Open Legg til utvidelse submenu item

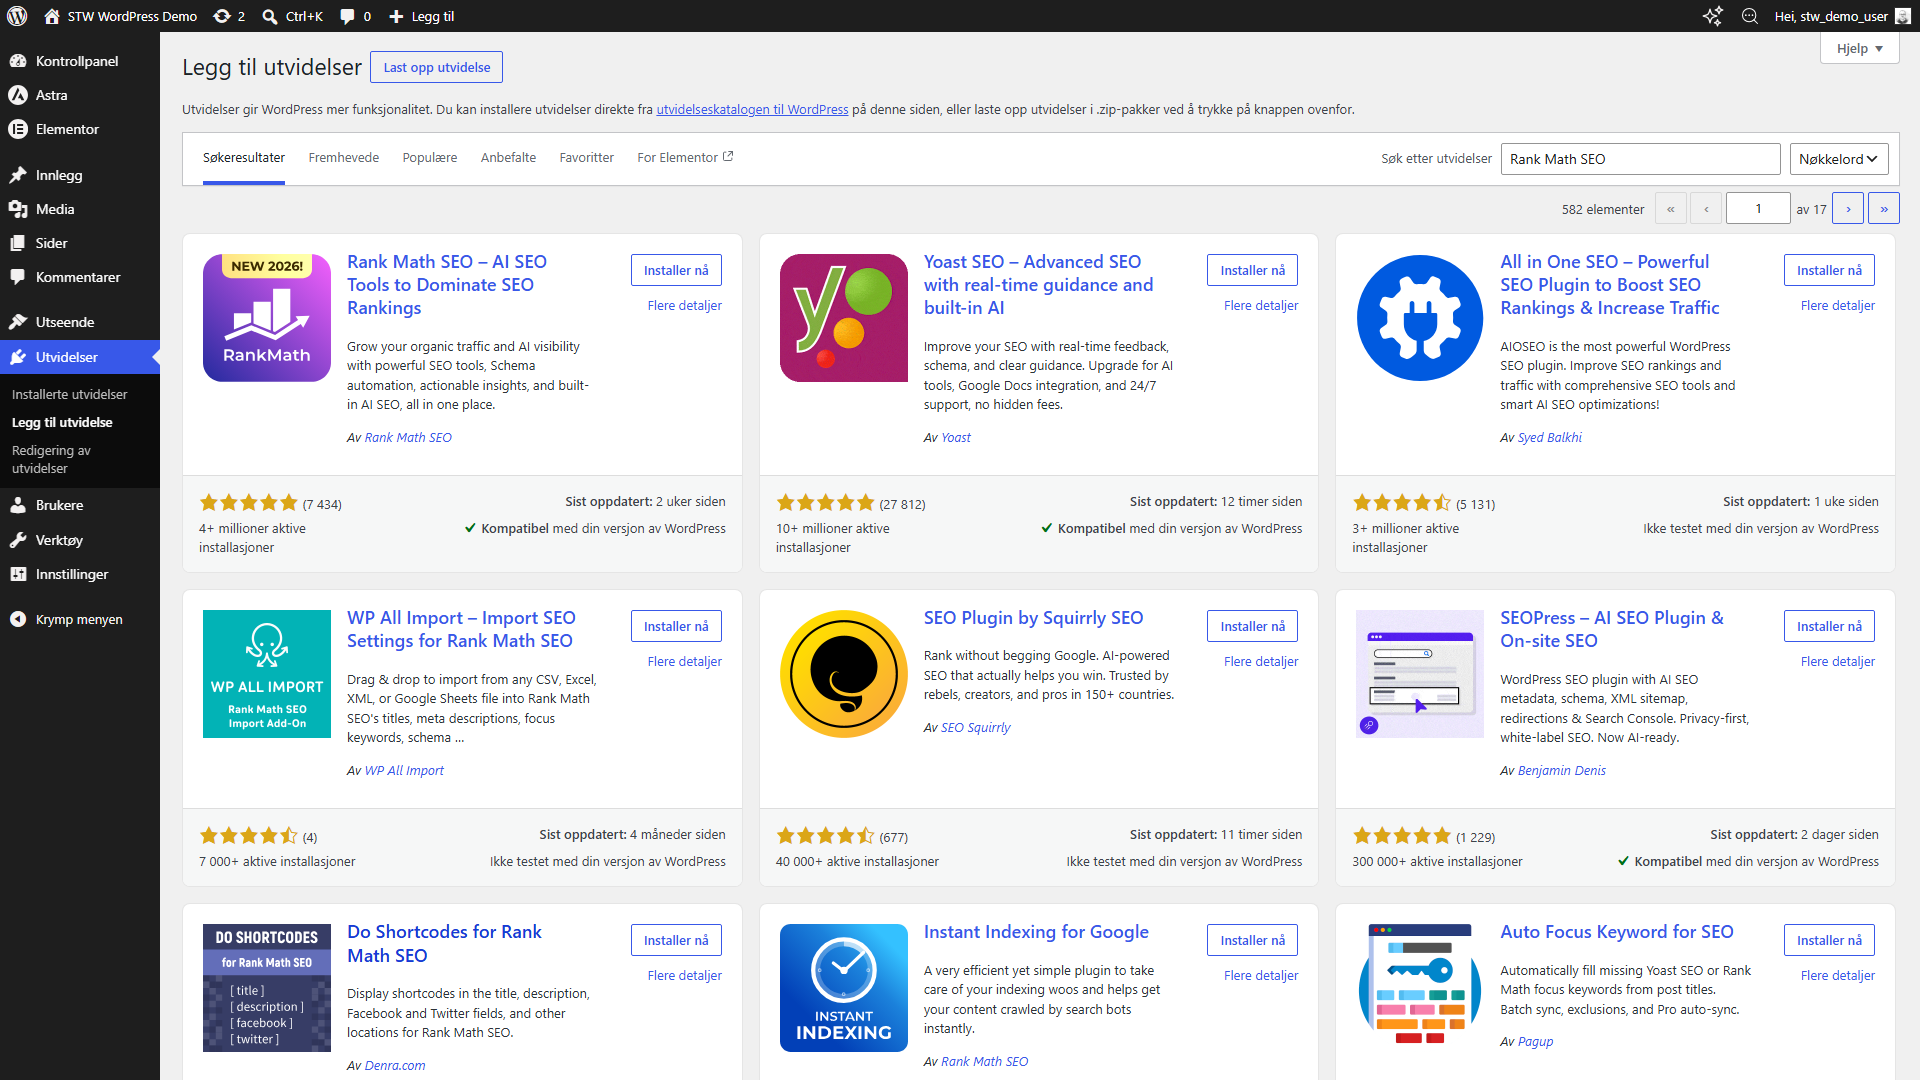[62, 422]
